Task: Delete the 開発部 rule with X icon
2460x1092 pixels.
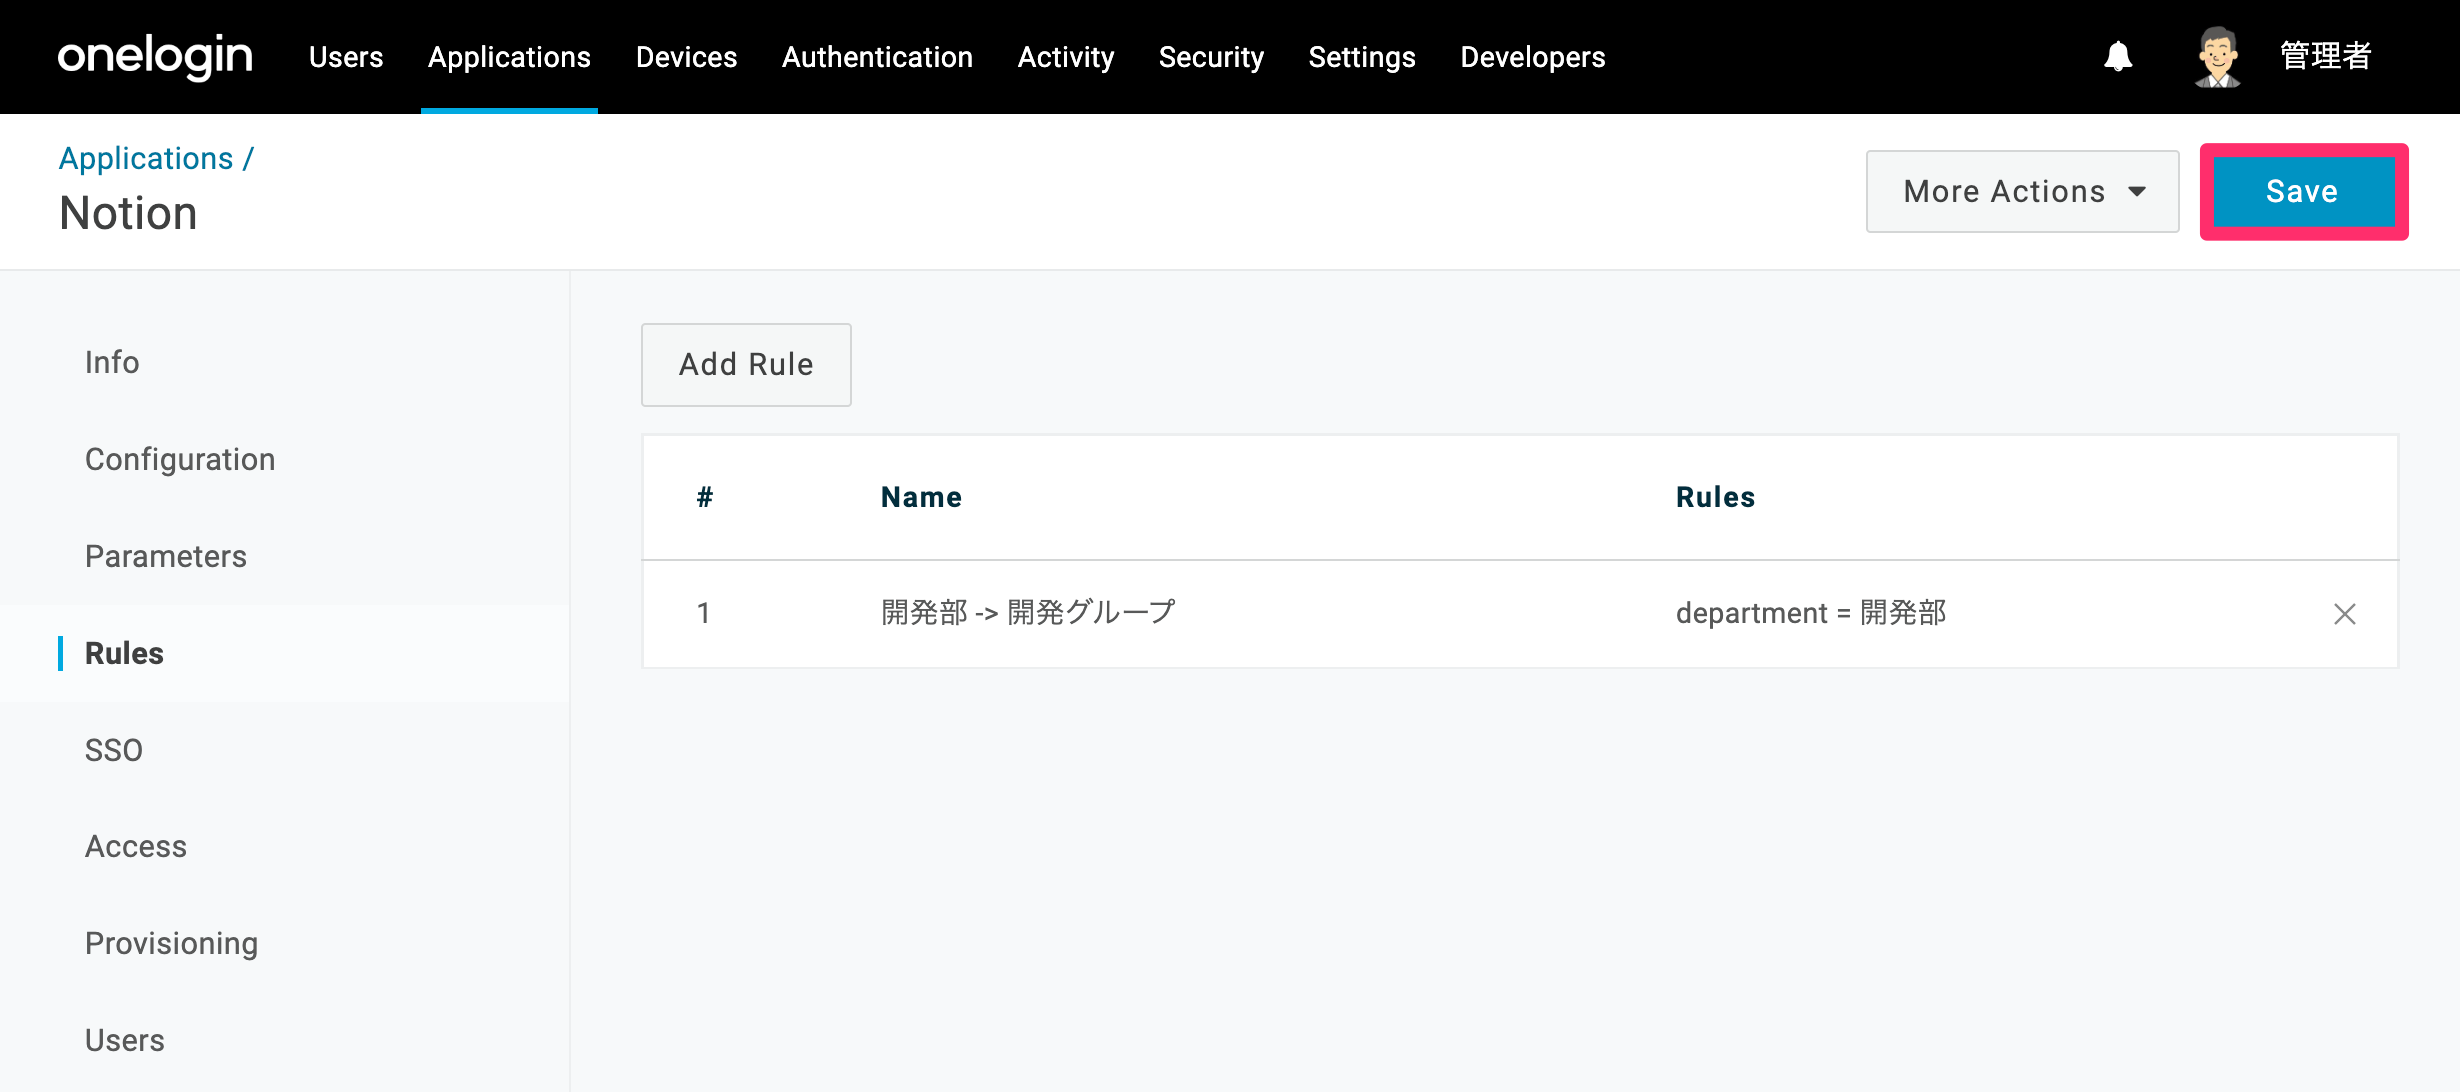Action: pos(2344,614)
